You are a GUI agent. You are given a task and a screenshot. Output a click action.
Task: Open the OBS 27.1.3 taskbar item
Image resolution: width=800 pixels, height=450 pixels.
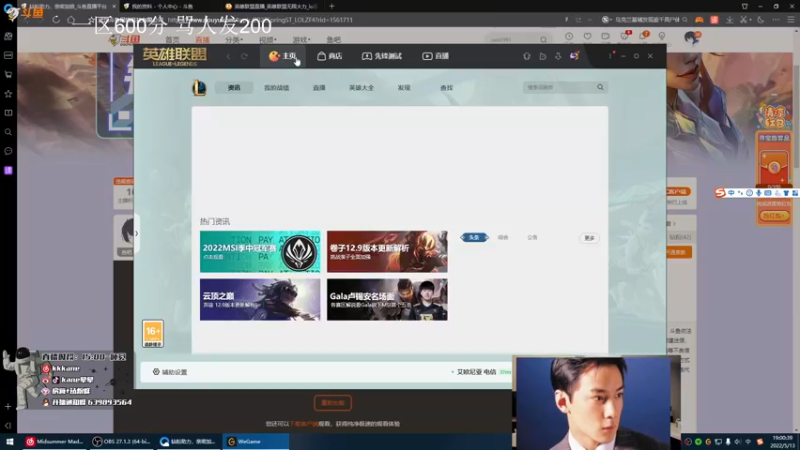click(122, 442)
